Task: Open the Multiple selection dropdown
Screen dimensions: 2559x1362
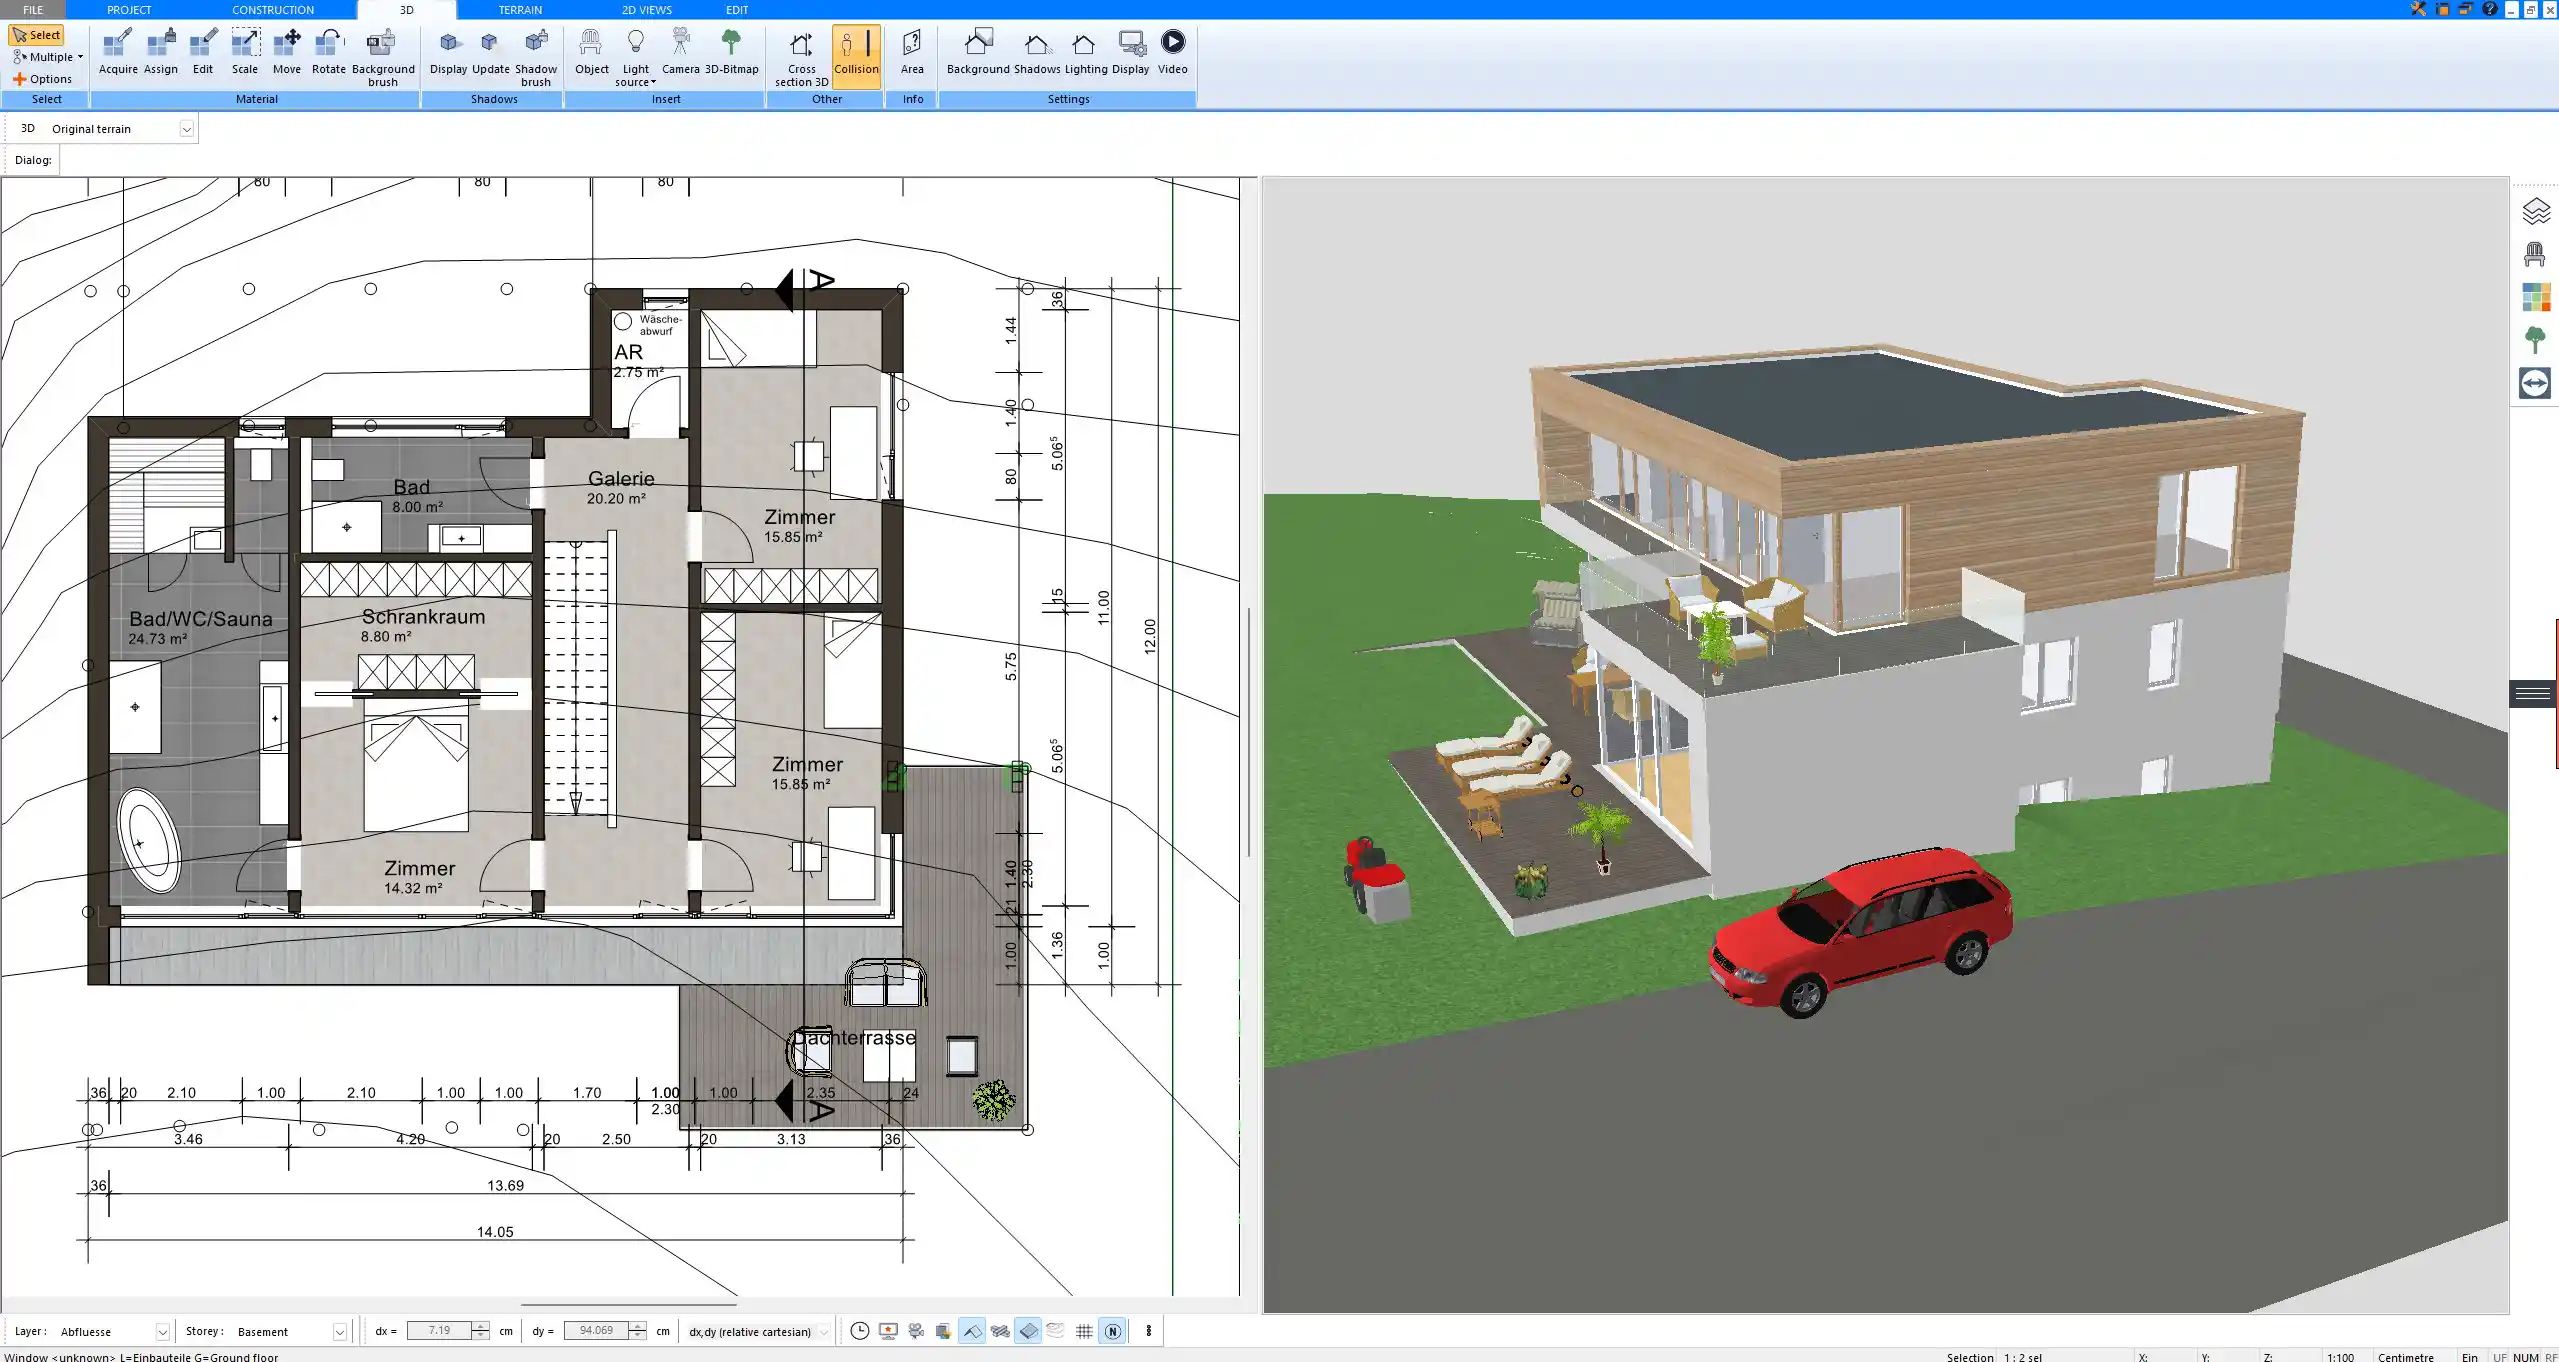Action: (x=48, y=57)
